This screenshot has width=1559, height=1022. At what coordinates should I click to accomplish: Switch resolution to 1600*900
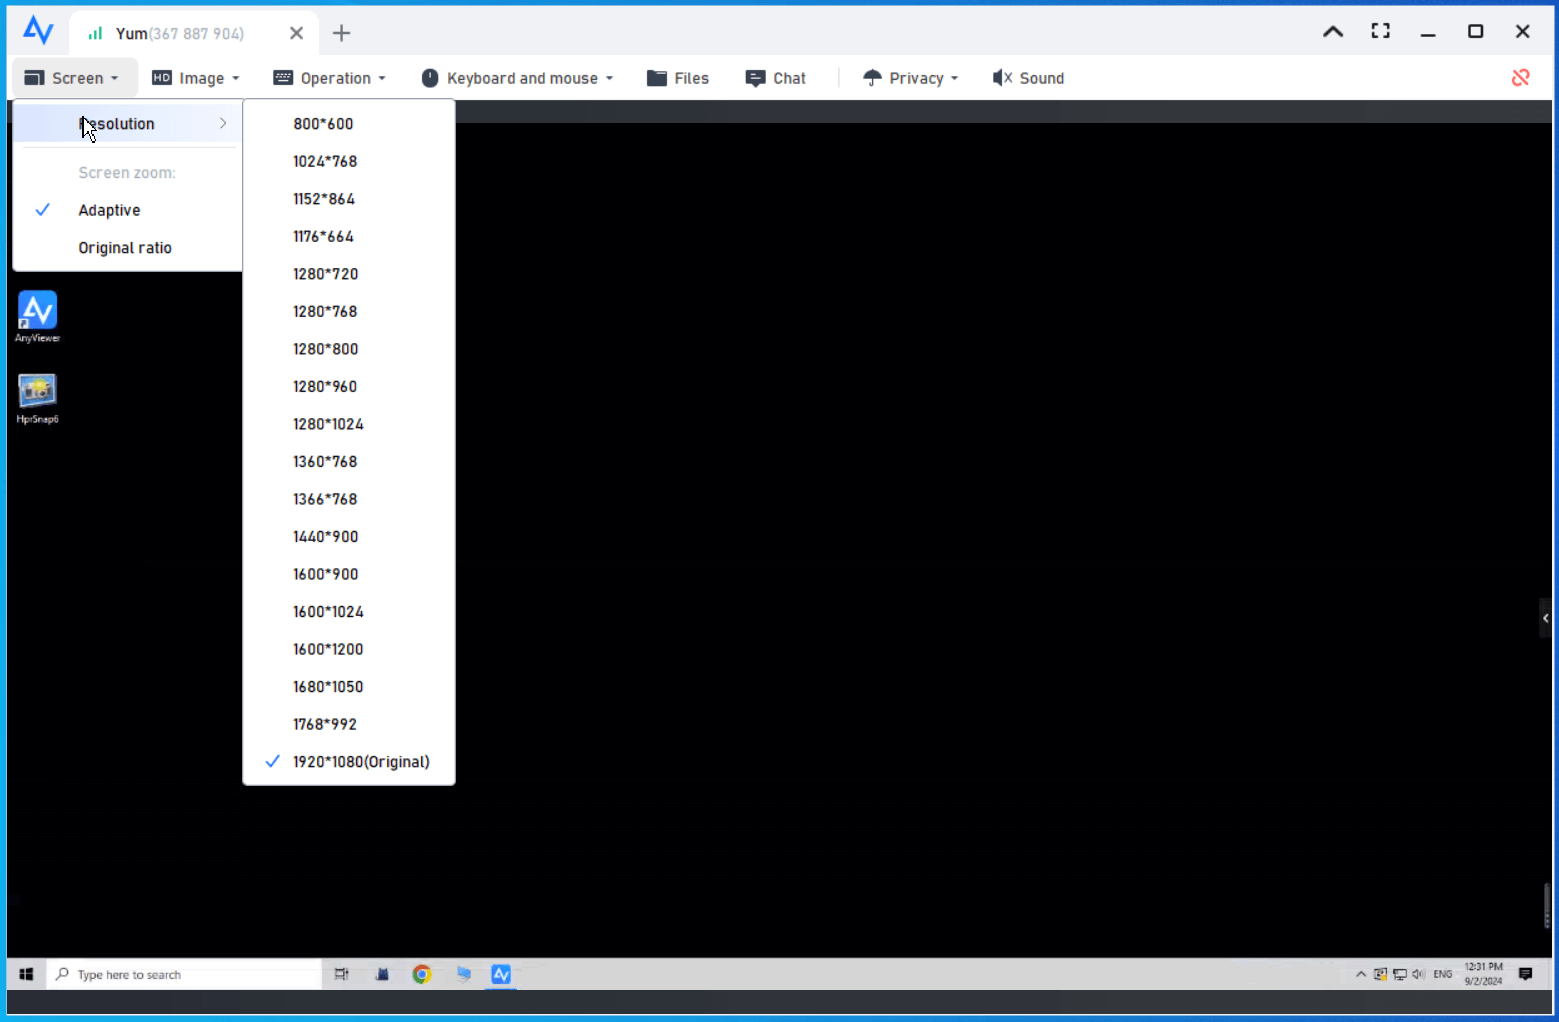pyautogui.click(x=349, y=574)
